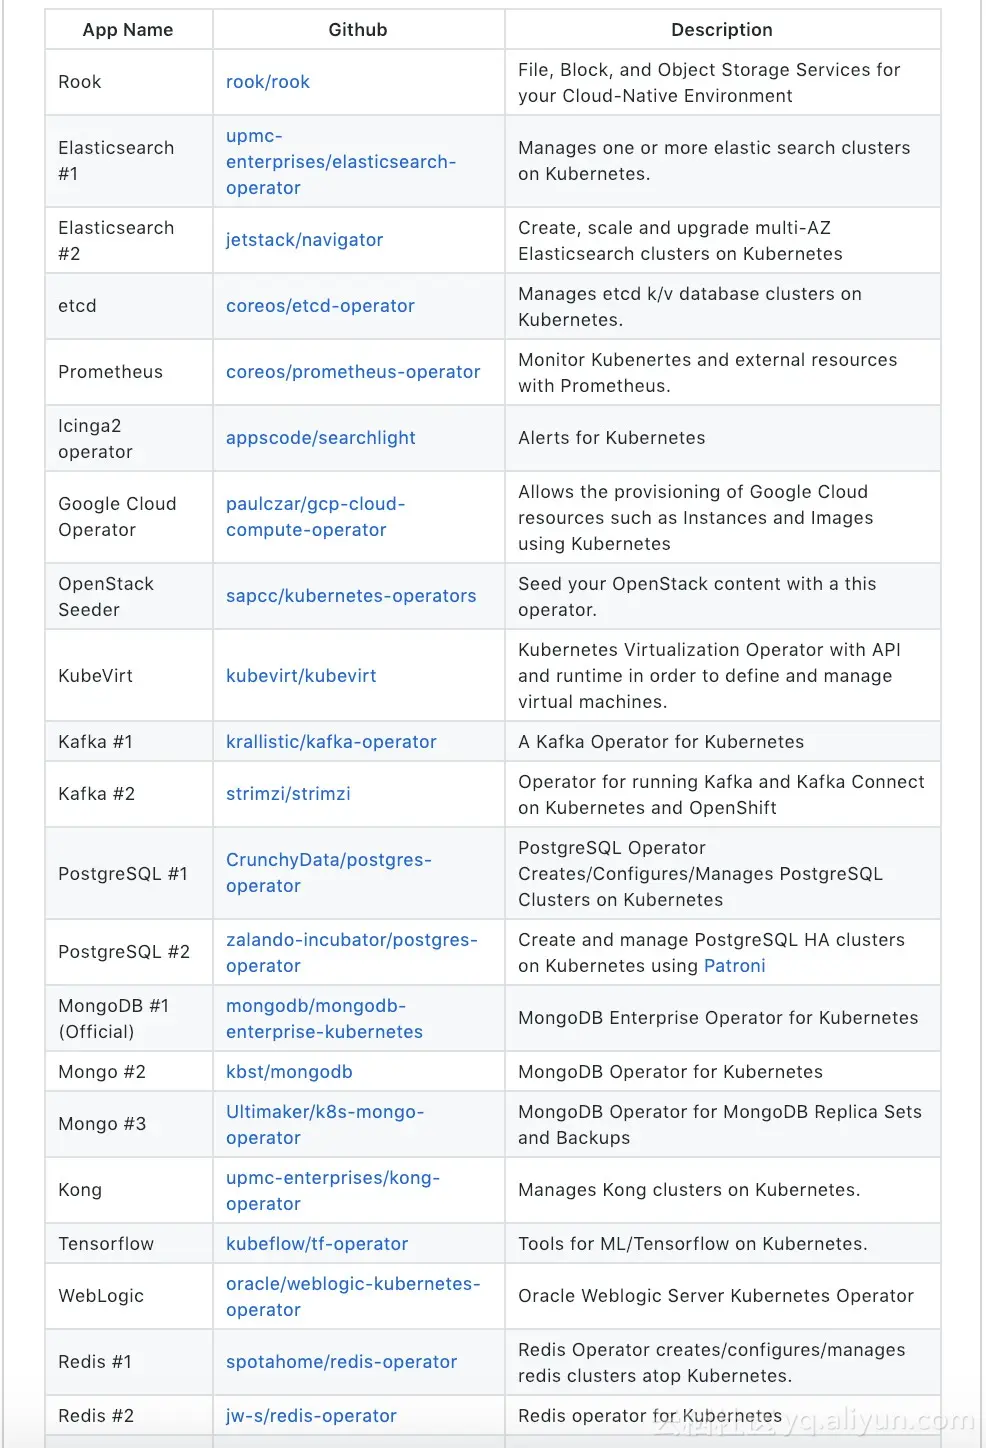The width and height of the screenshot is (986, 1448).
Task: Follow the jw-s/redis-operator link
Action: (x=311, y=1416)
